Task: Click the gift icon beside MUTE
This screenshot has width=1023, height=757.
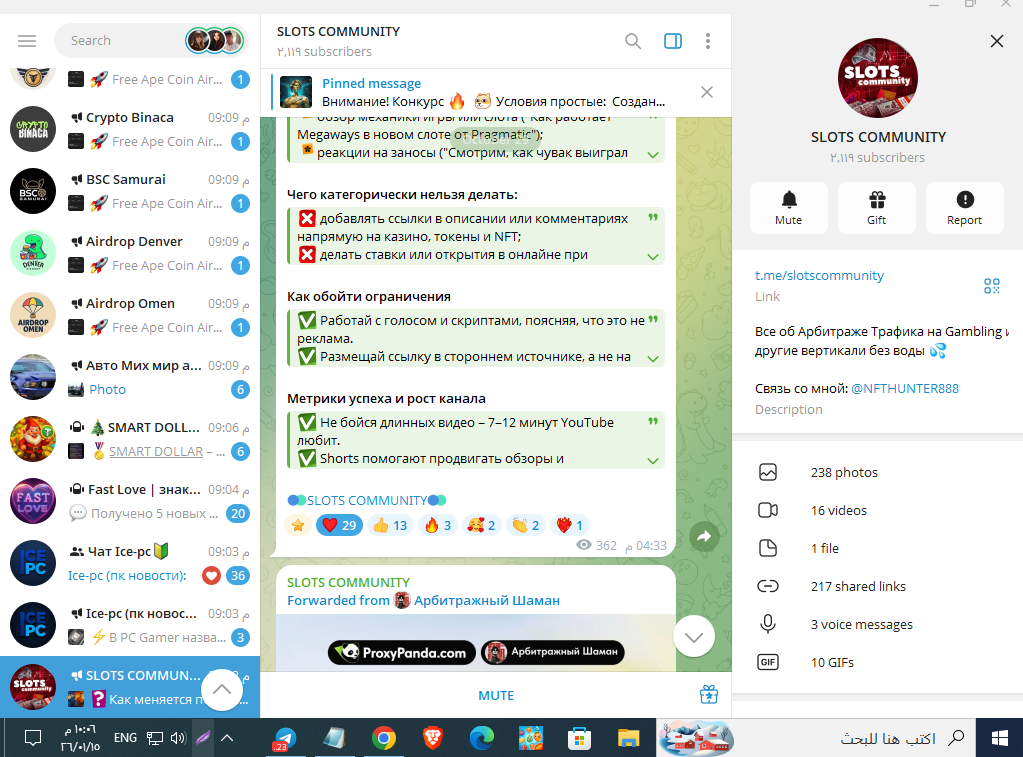Action: click(x=709, y=695)
